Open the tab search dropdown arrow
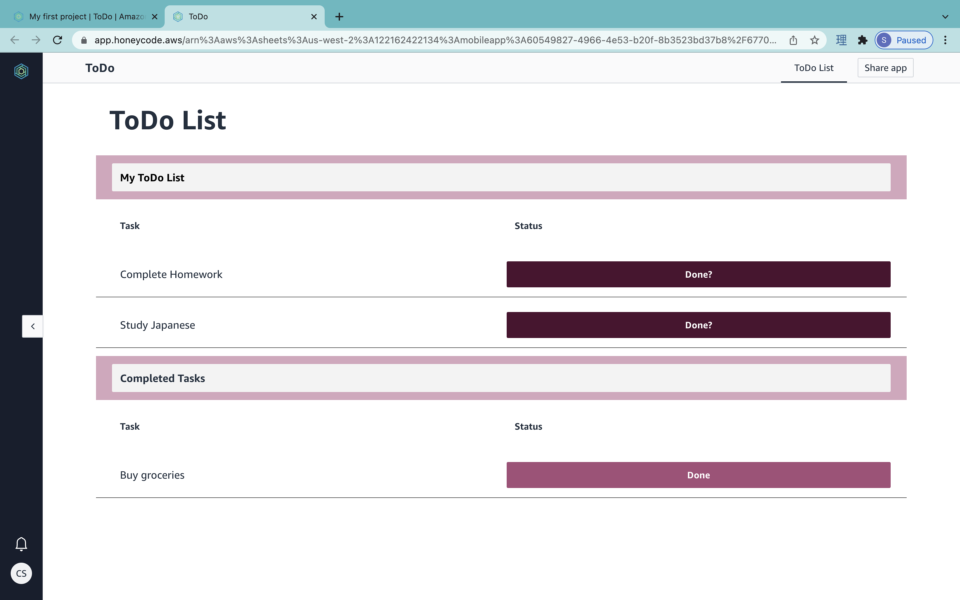The width and height of the screenshot is (960, 600). tap(944, 16)
